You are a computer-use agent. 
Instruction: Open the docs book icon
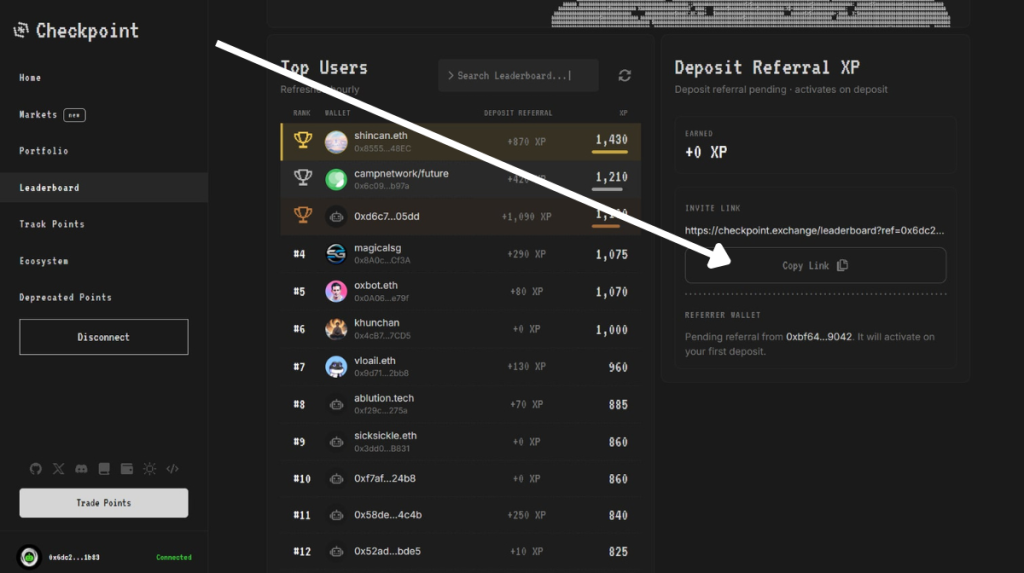coord(104,468)
